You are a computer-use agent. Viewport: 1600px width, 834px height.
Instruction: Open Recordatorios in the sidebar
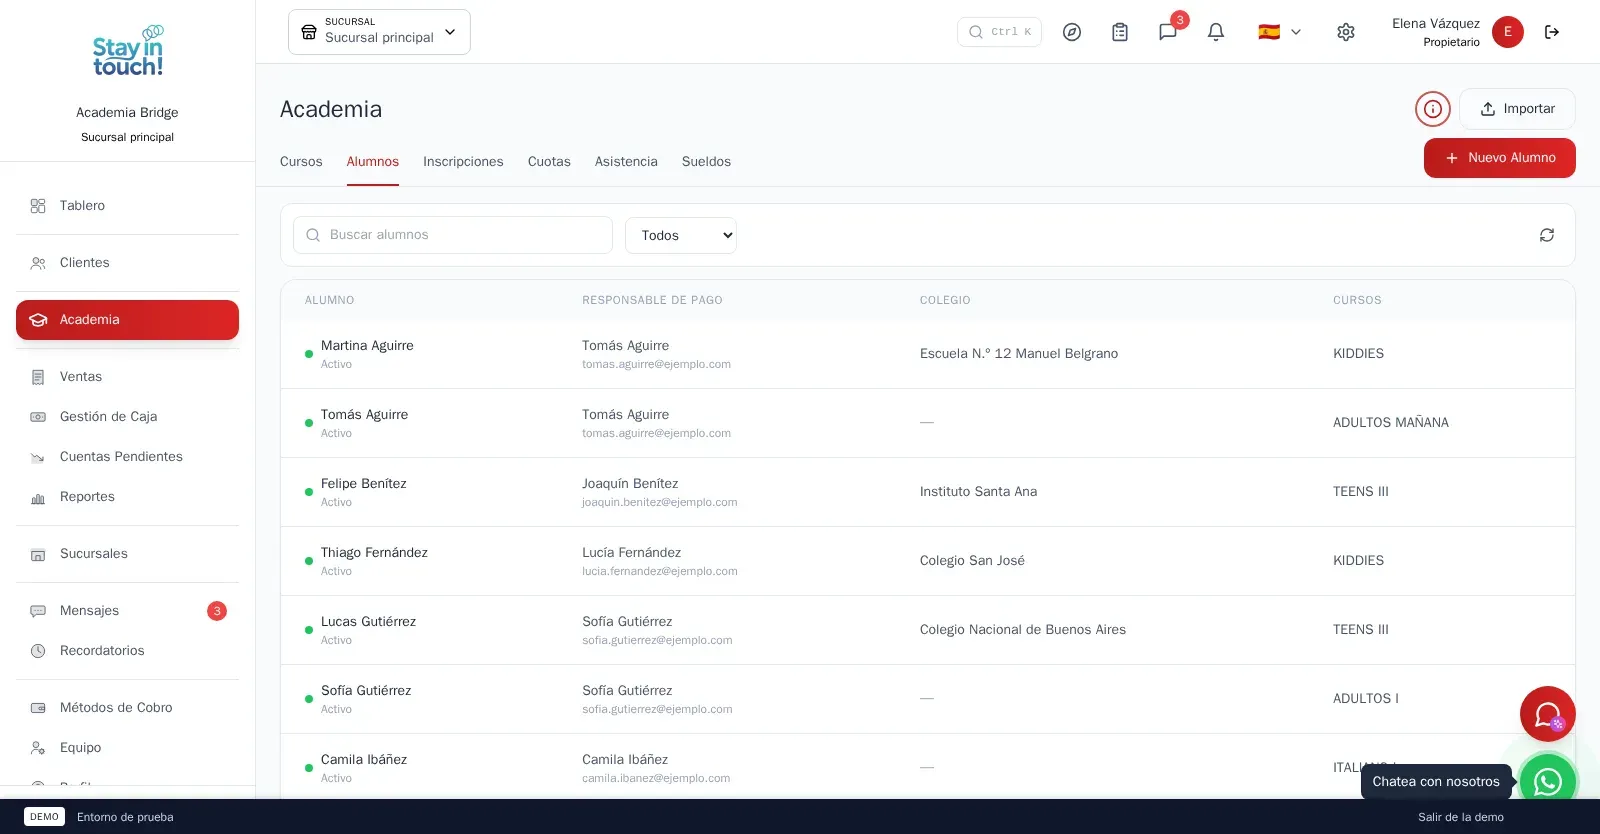[128, 651]
